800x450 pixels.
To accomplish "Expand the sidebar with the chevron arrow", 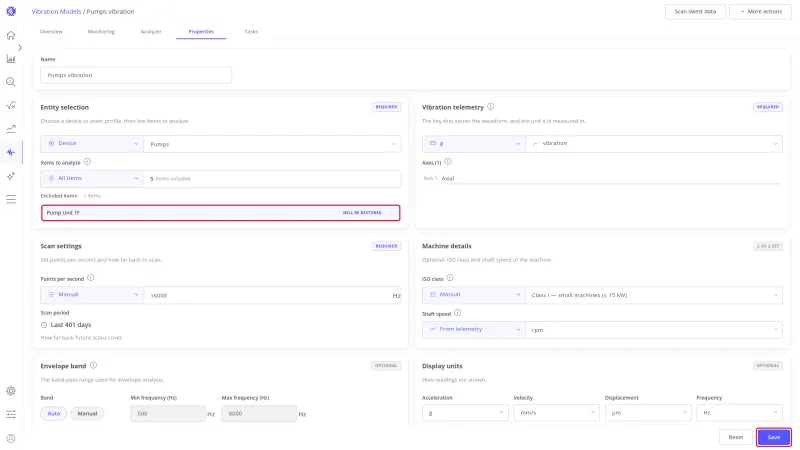I will tap(19, 47).
